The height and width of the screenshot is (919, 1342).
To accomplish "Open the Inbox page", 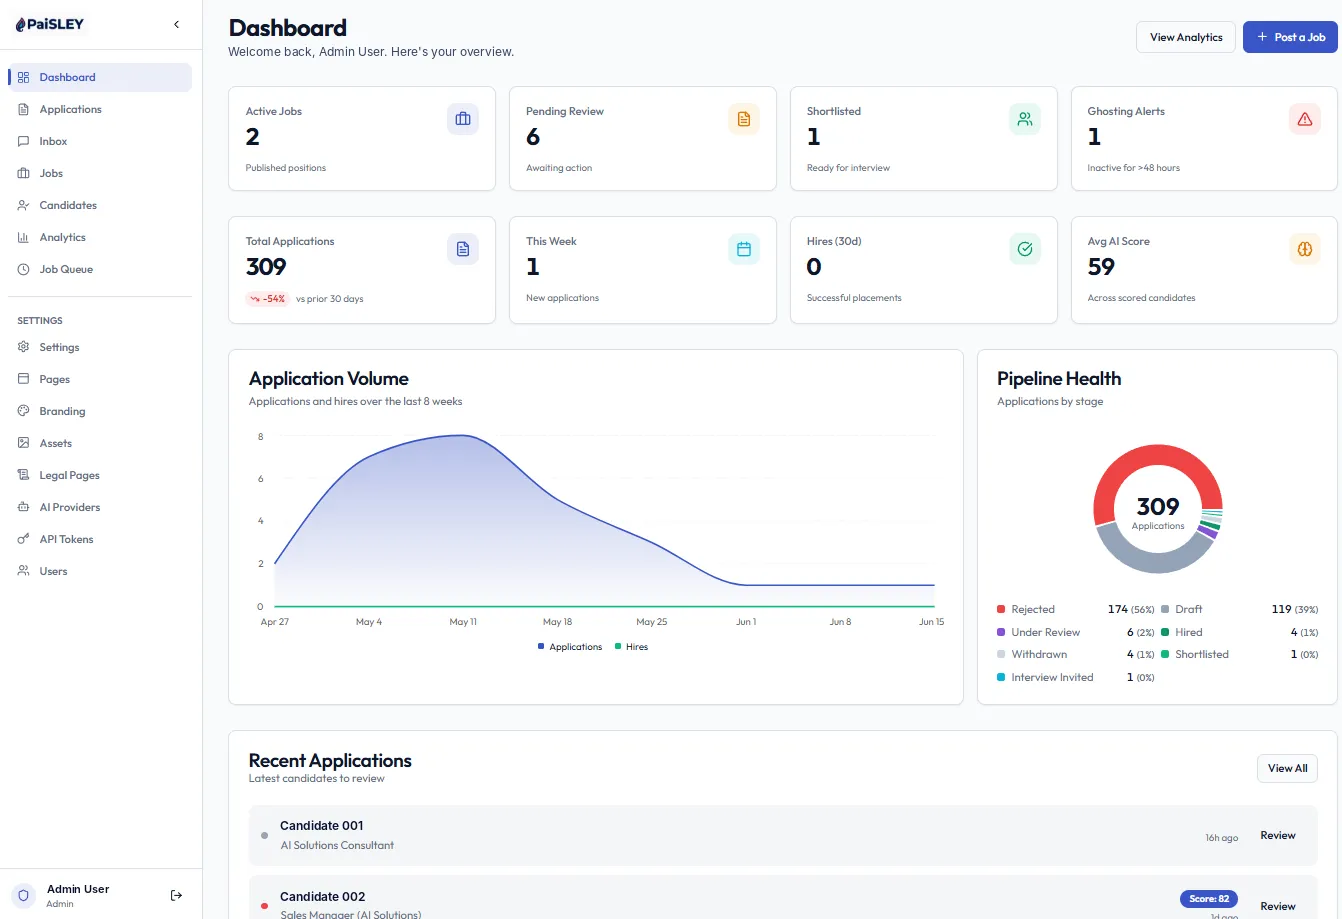I will [100, 141].
